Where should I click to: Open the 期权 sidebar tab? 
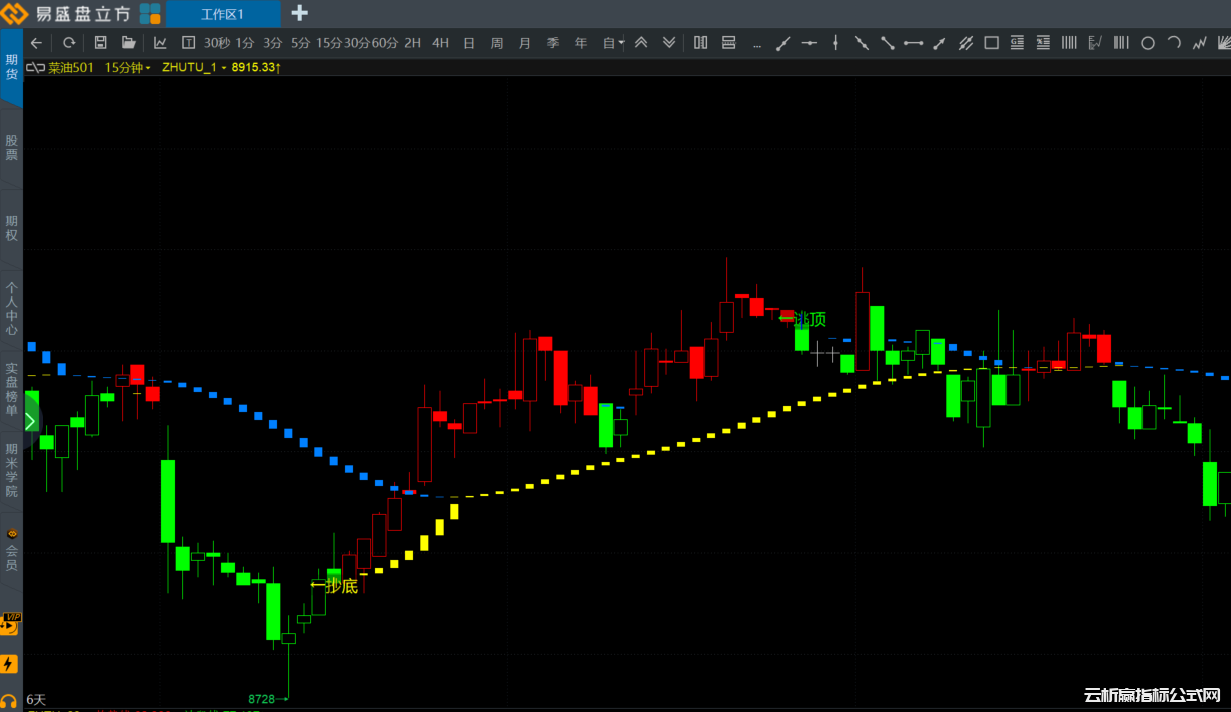[11, 228]
